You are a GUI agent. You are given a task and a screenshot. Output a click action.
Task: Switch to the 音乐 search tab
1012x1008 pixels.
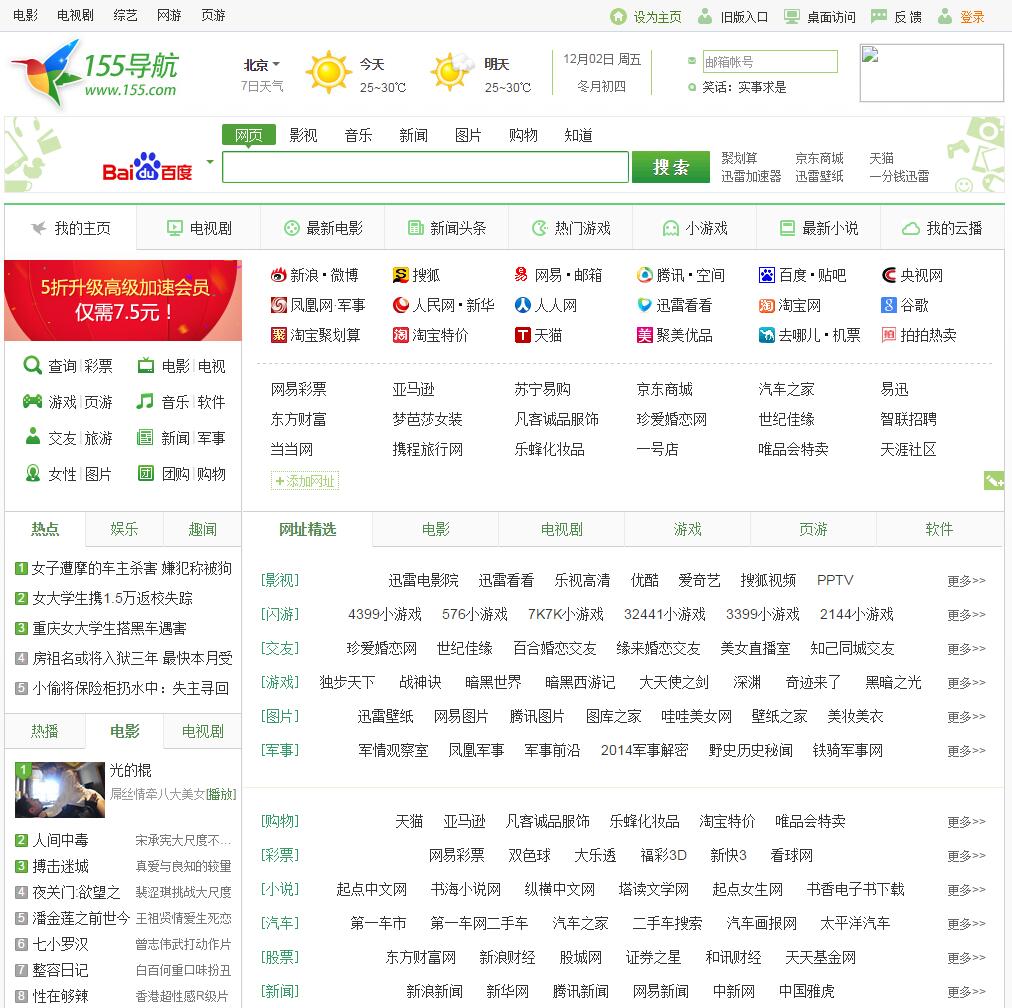pyautogui.click(x=358, y=135)
